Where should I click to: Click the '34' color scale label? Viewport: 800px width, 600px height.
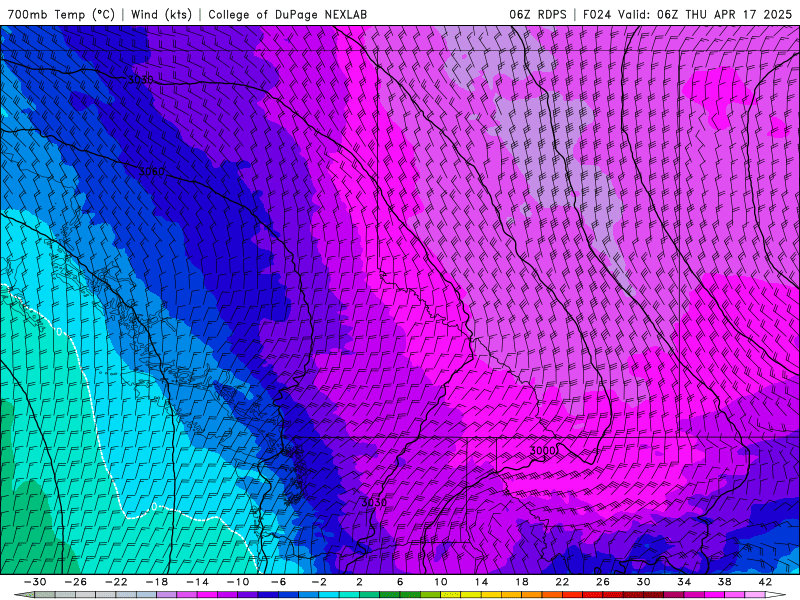coord(684,582)
